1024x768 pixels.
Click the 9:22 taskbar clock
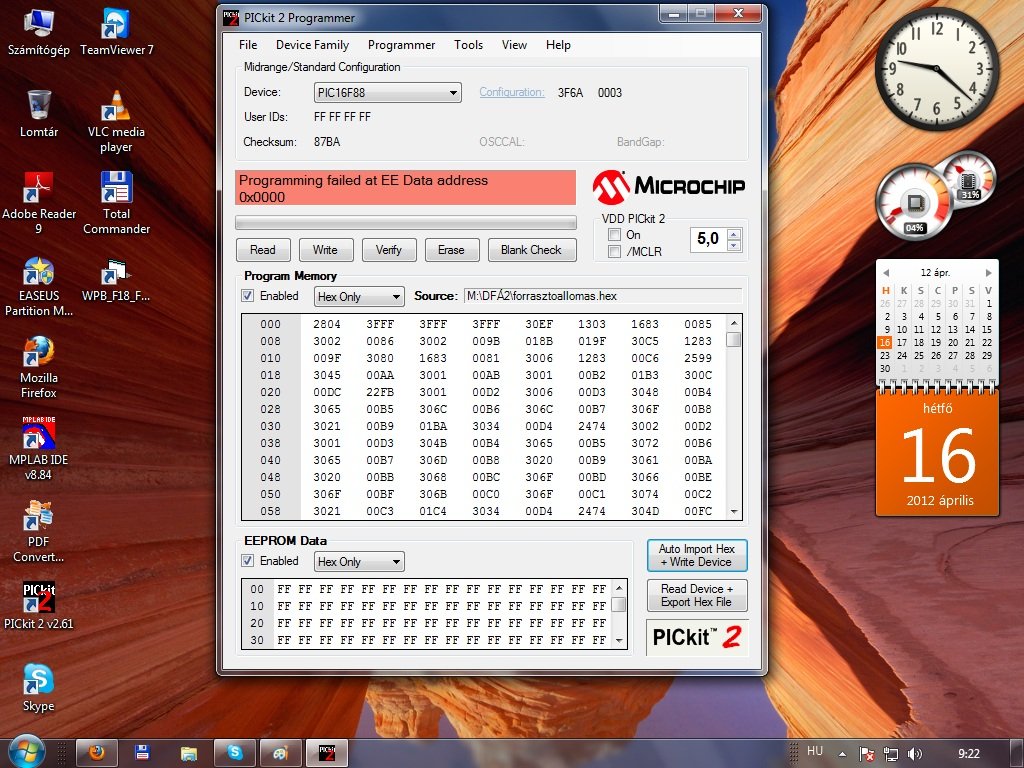point(969,754)
